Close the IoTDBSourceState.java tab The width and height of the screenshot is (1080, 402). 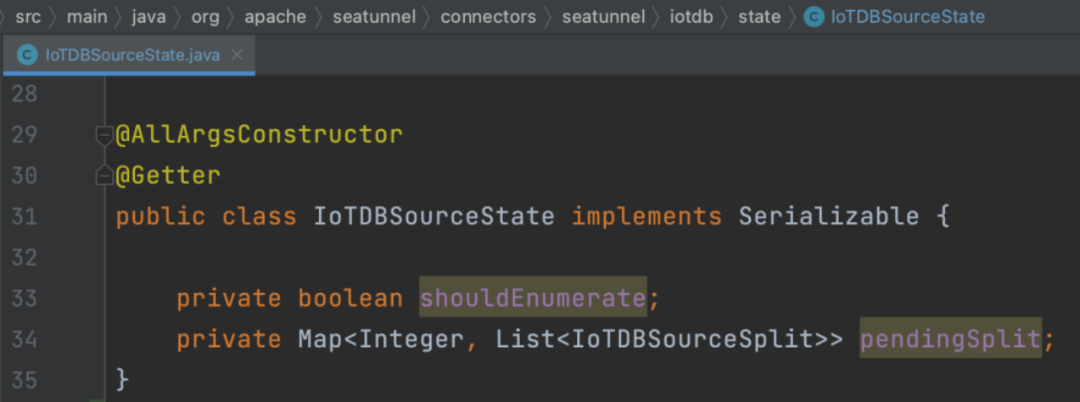click(237, 55)
